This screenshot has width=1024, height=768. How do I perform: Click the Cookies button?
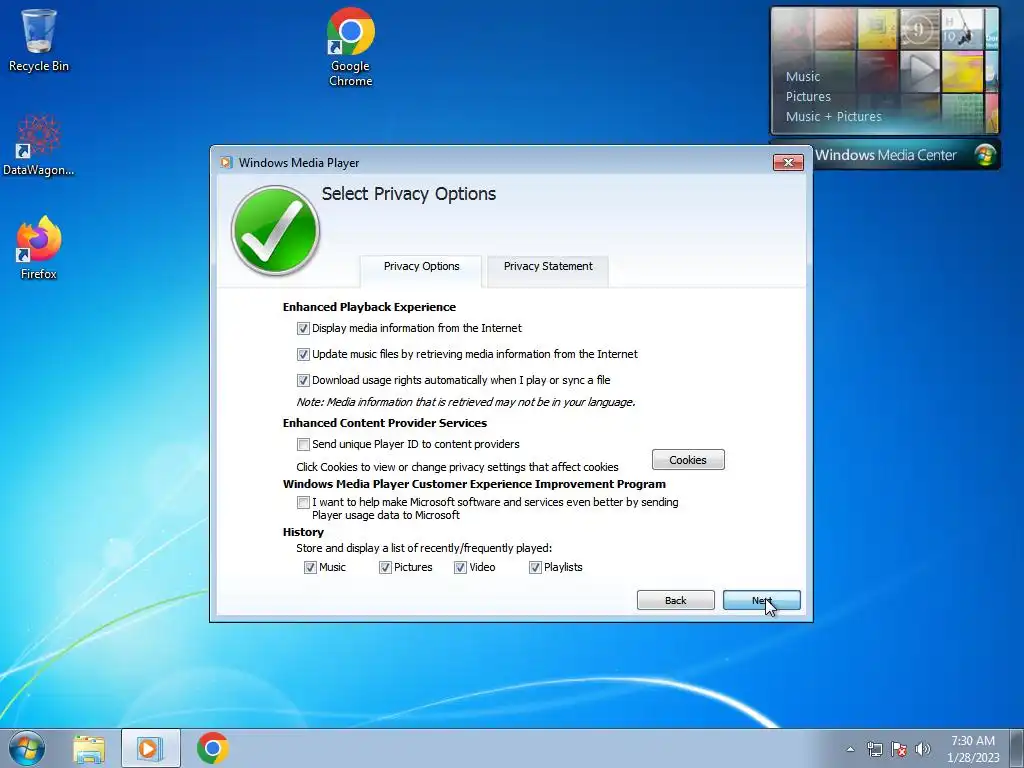pyautogui.click(x=688, y=460)
